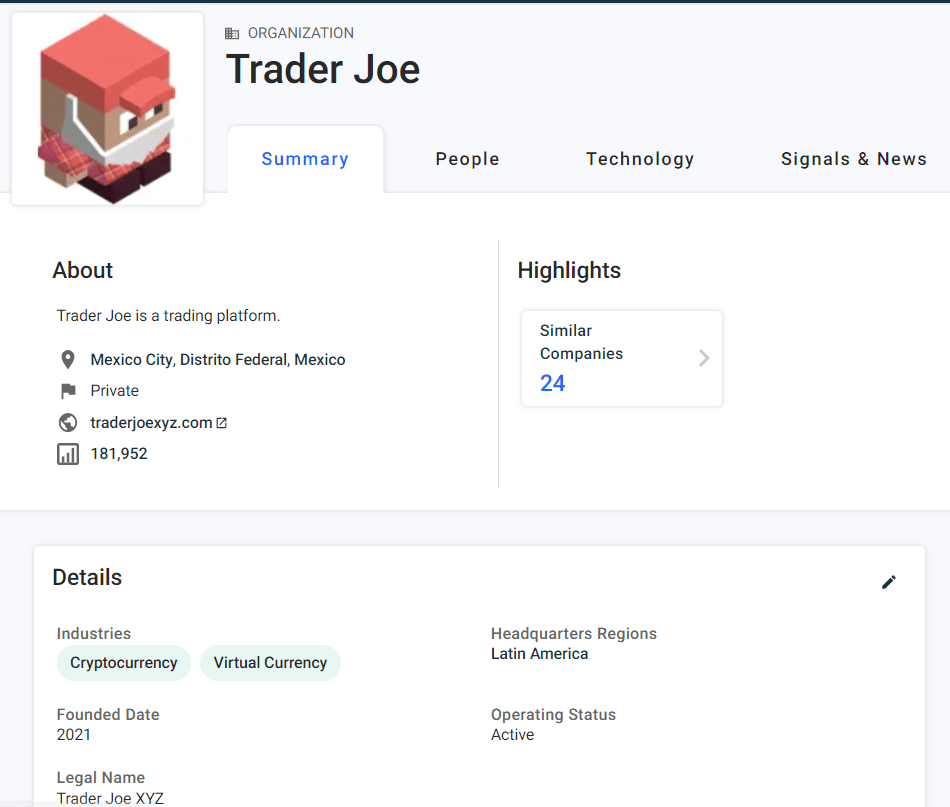Click the ORGANIZATION label text
Screen dimensions: 950x807
tap(301, 33)
